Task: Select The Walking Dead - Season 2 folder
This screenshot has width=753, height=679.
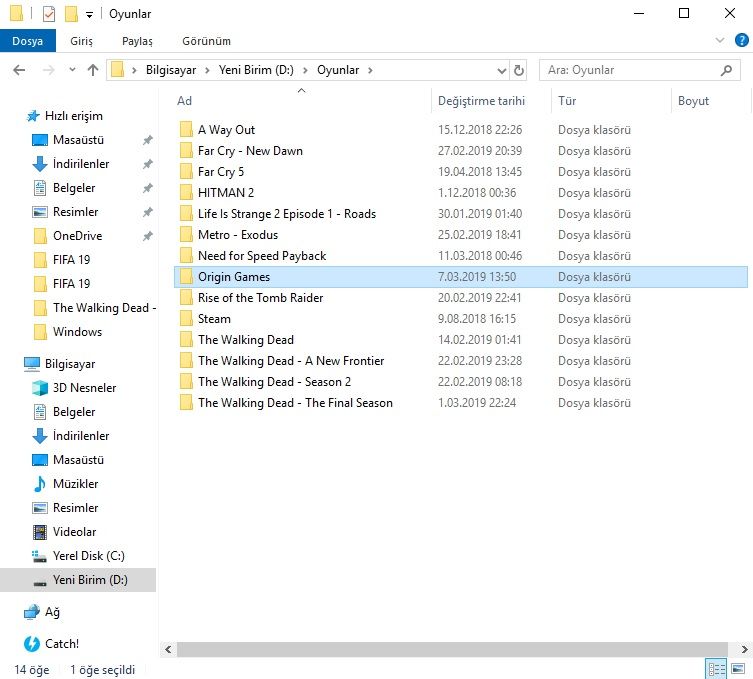Action: [274, 382]
